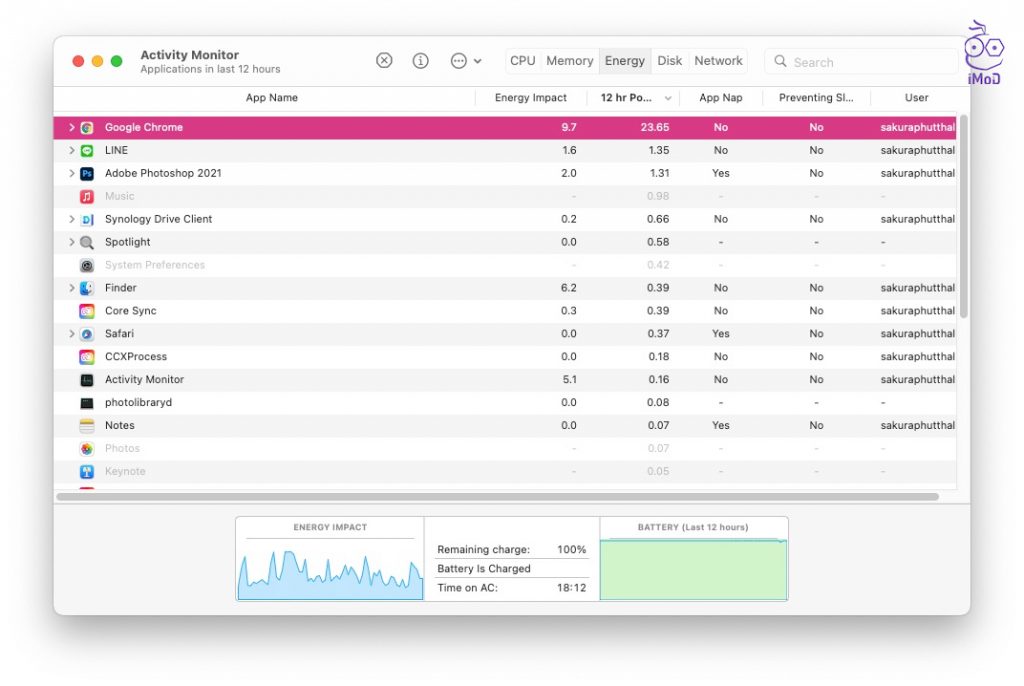This screenshot has height=686, width=1024.
Task: Select the Google Chrome app icon
Action: pyautogui.click(x=87, y=128)
